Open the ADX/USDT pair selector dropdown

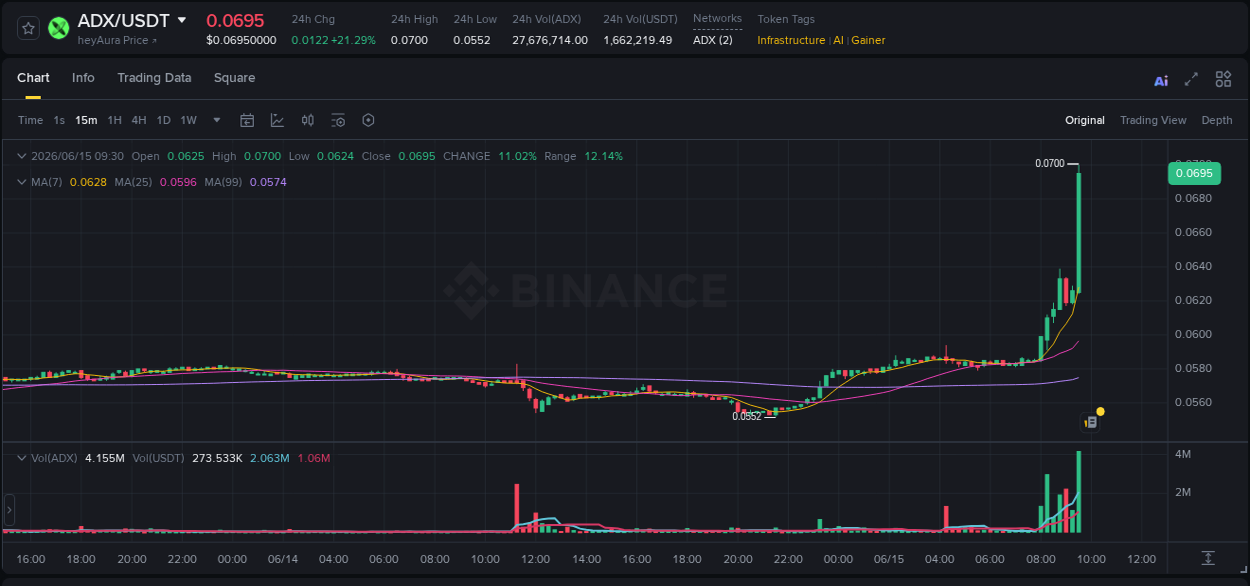(181, 20)
